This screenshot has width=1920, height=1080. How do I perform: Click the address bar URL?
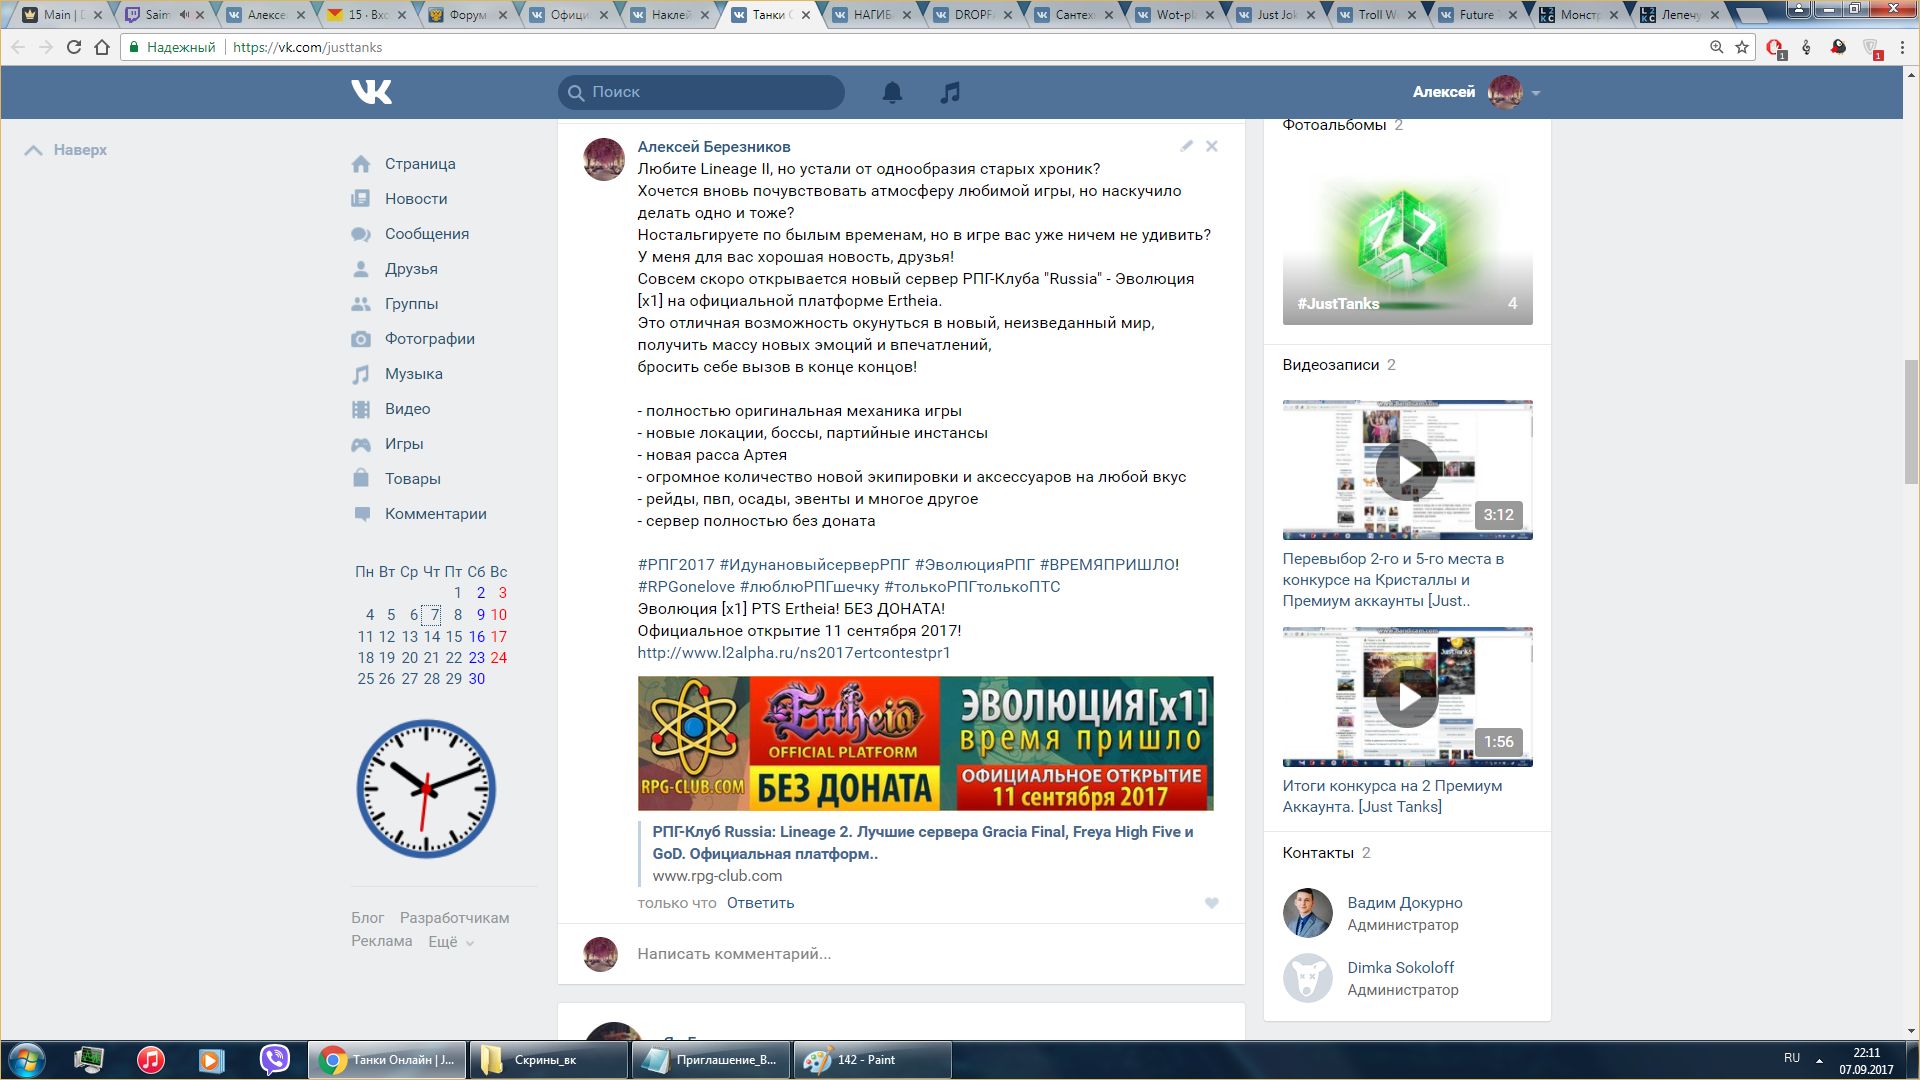click(307, 47)
